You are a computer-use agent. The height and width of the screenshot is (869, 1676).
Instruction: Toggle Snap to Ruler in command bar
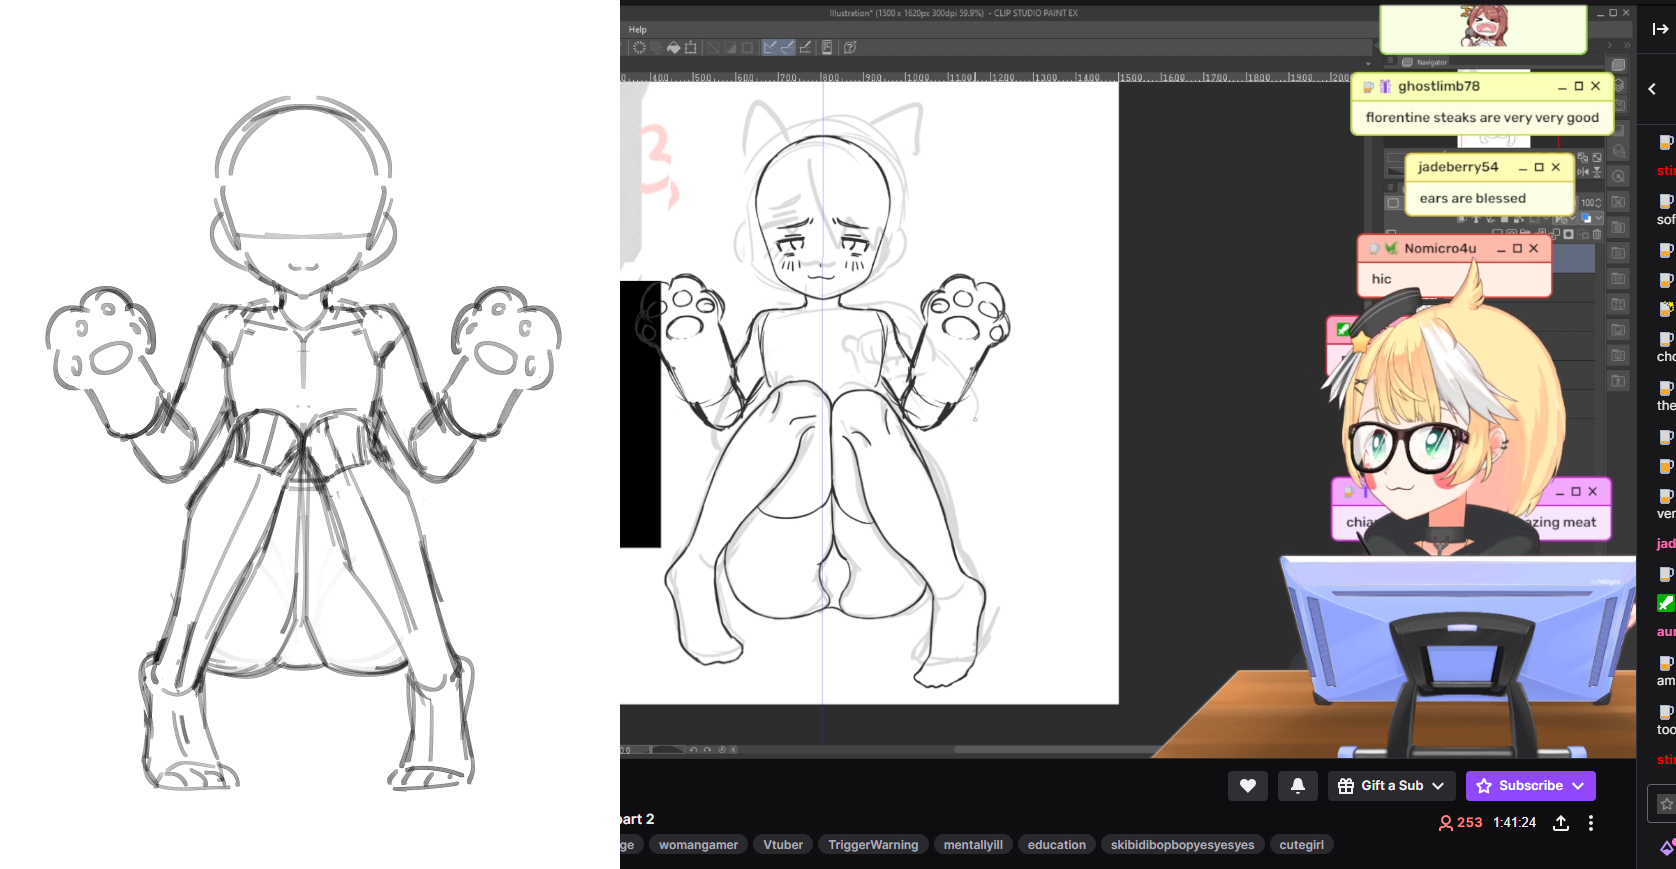click(x=769, y=48)
